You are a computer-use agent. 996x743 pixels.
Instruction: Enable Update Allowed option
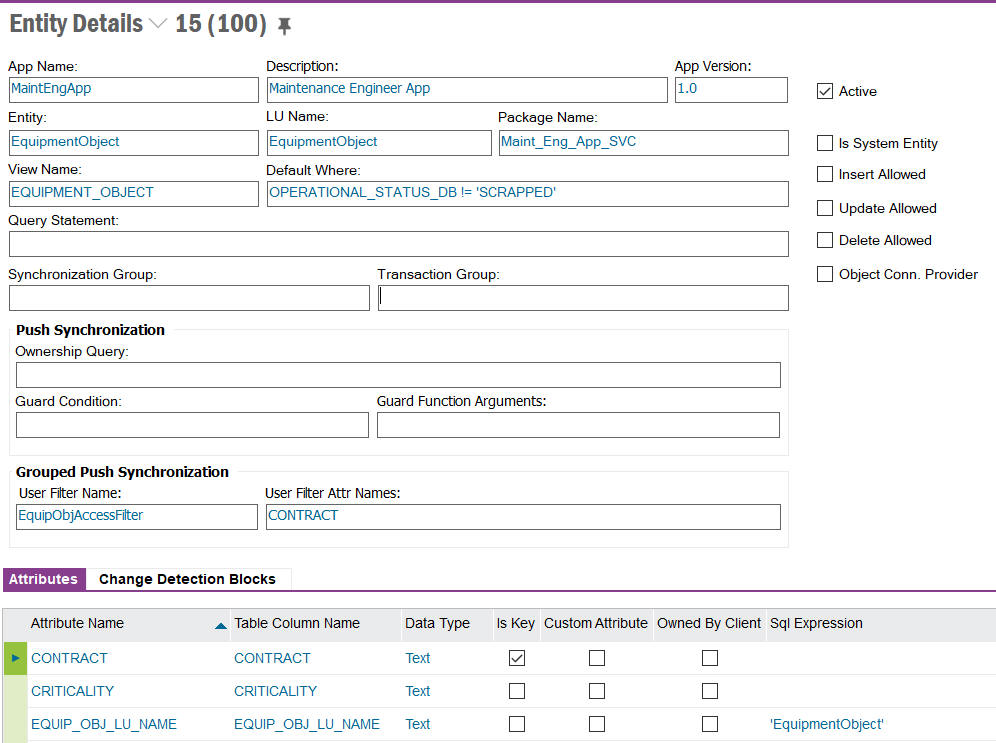coord(825,208)
